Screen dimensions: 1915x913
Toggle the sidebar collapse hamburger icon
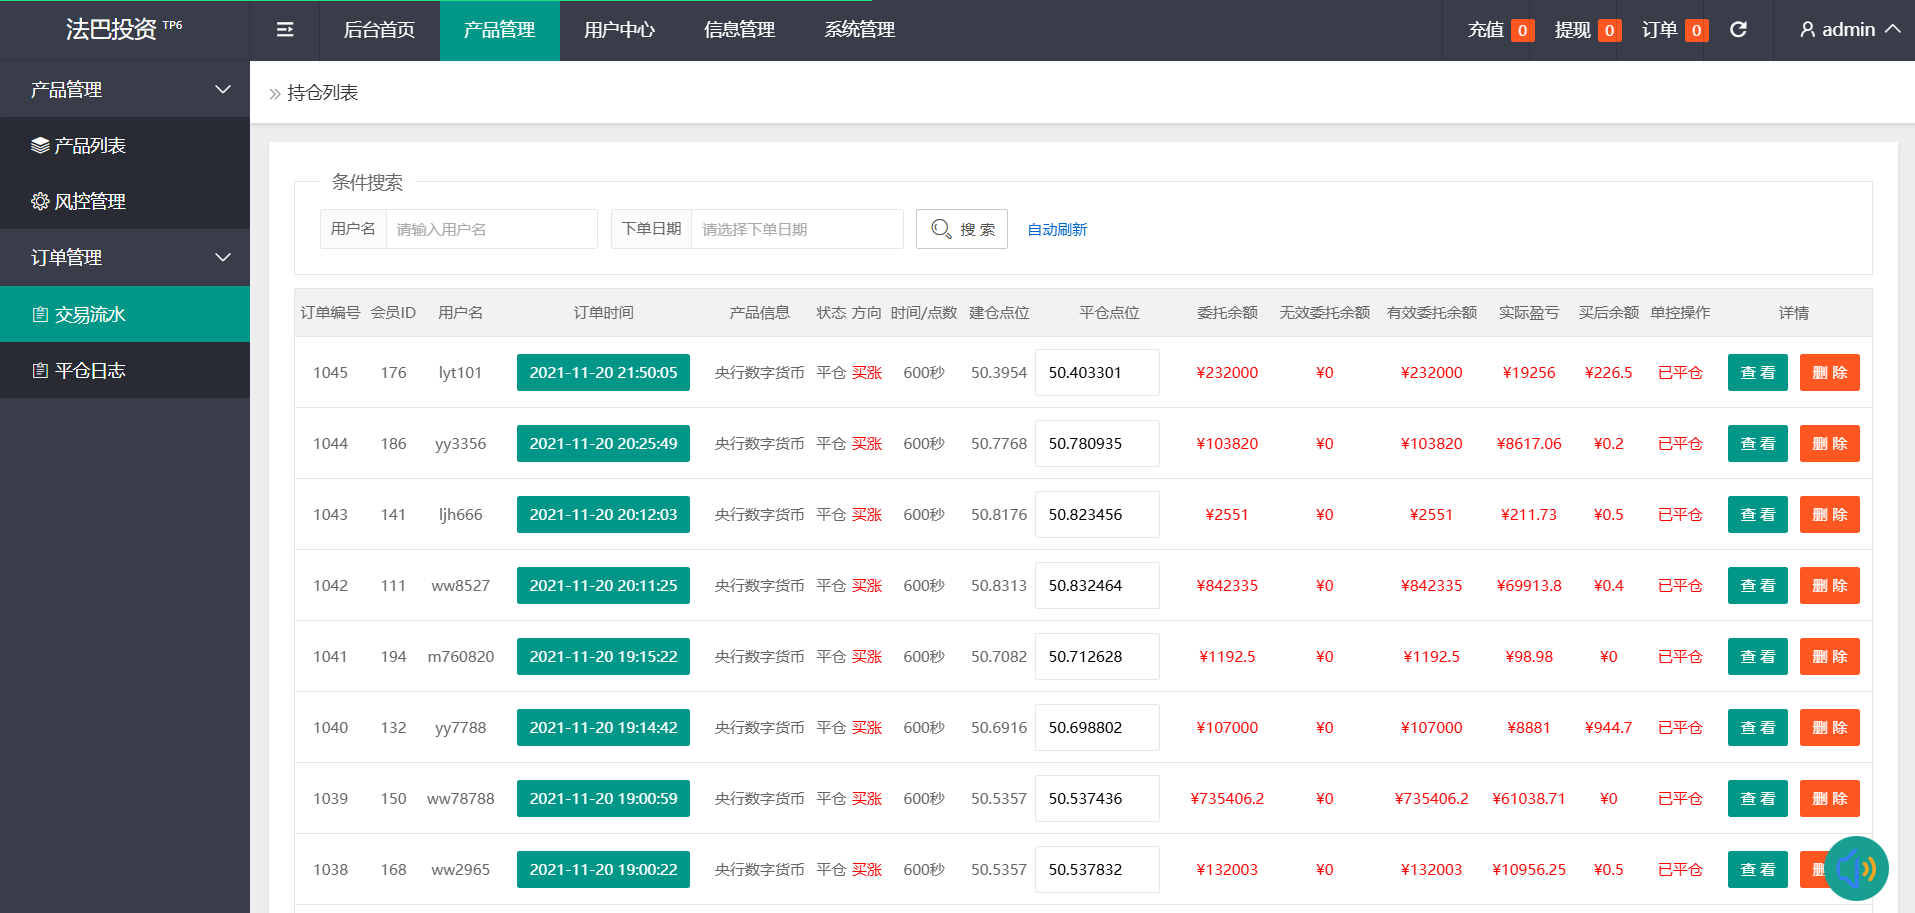pyautogui.click(x=285, y=30)
